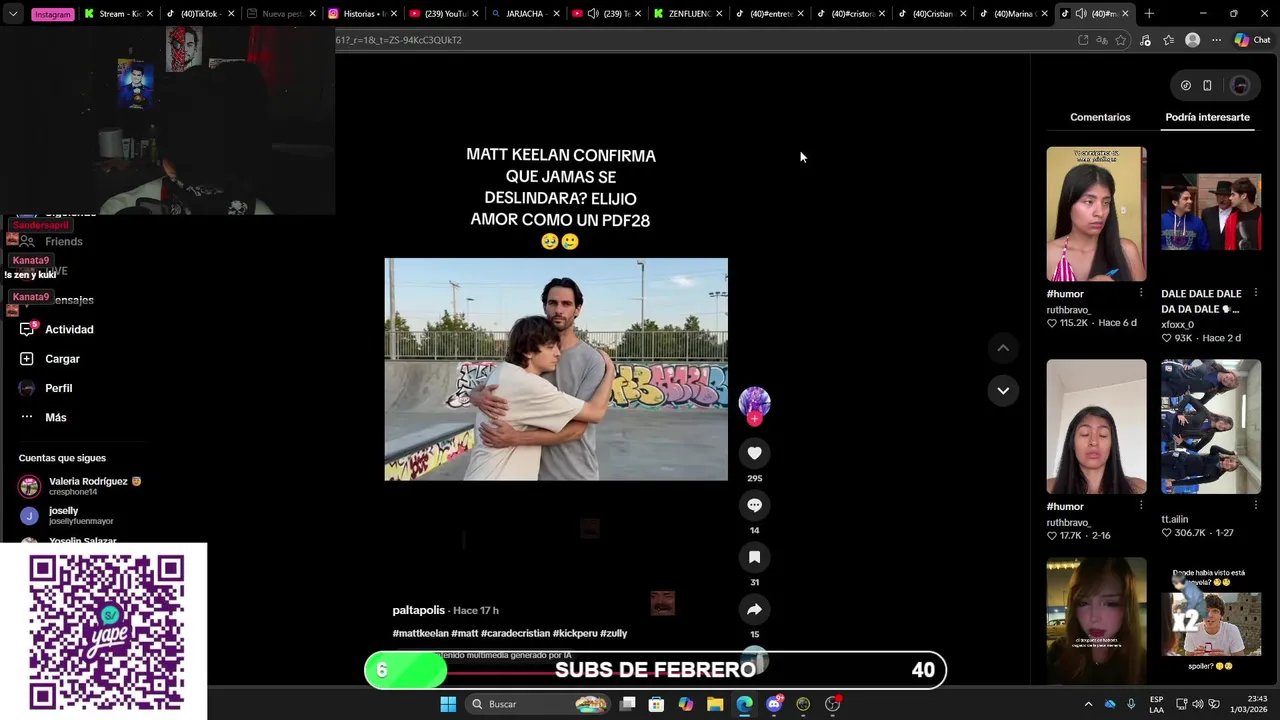Open the TikTok profile avatar at top right
The image size is (1280, 720).
tap(1240, 85)
